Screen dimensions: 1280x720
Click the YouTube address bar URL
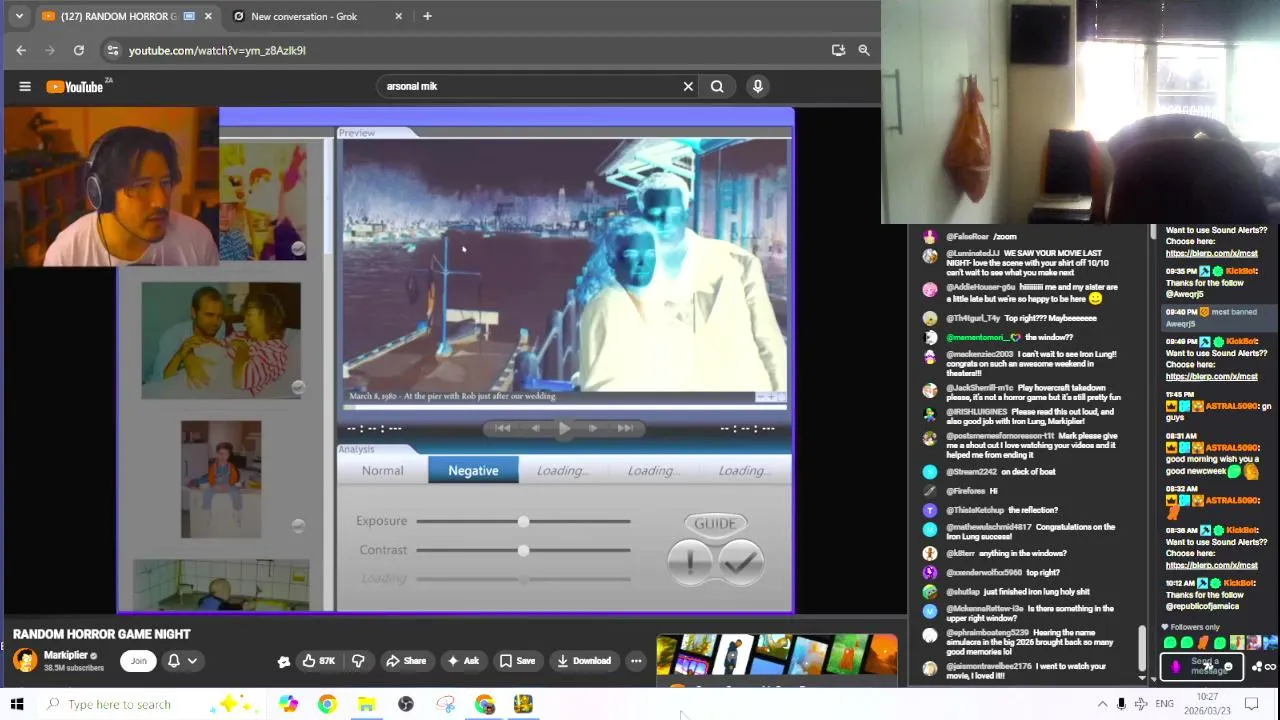pyautogui.click(x=217, y=50)
